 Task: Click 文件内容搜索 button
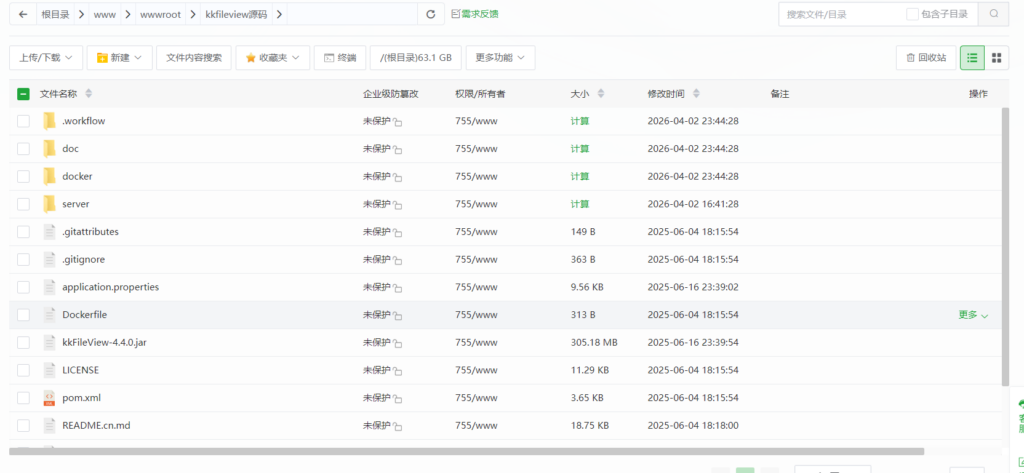(x=194, y=57)
